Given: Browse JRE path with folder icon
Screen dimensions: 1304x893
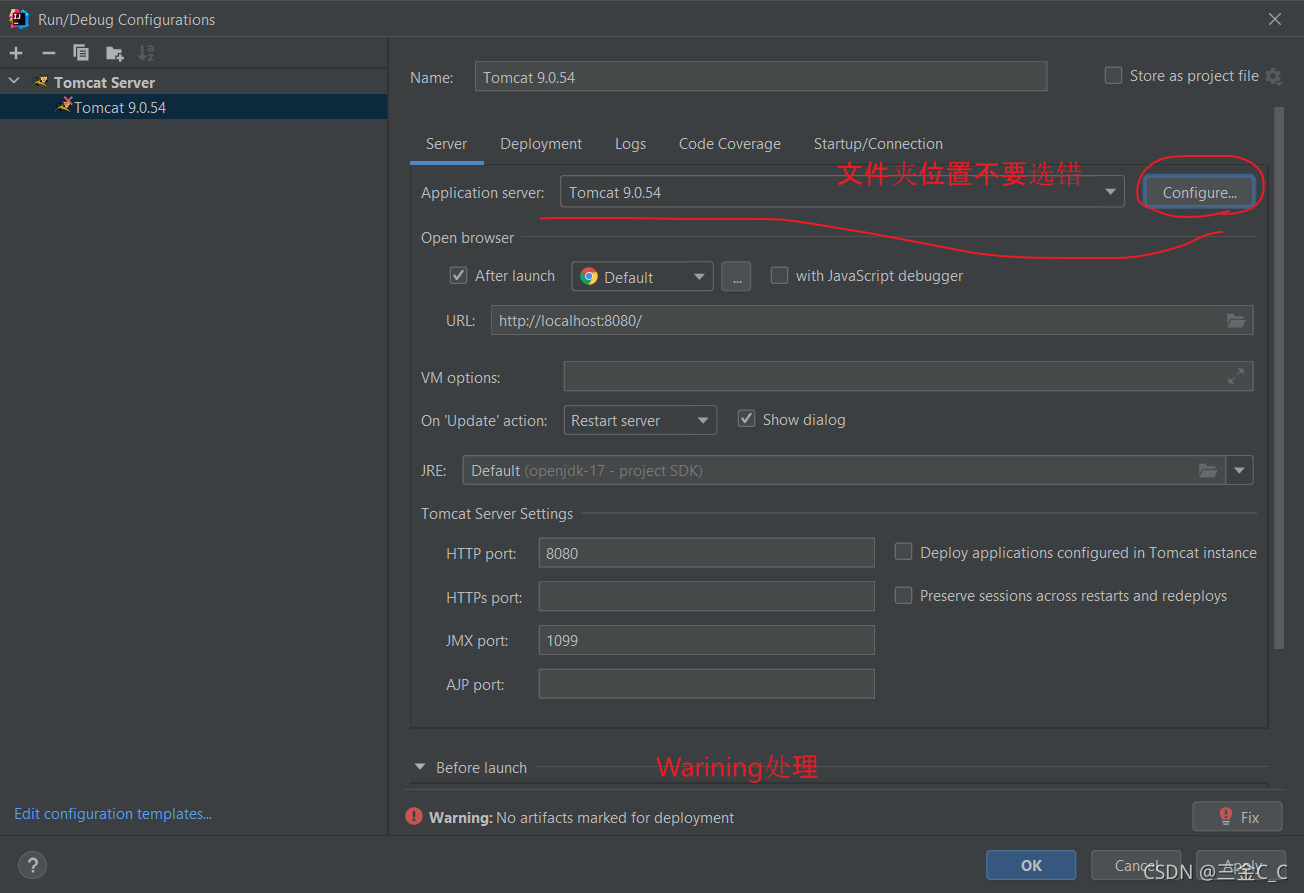Looking at the screenshot, I should coord(1208,470).
